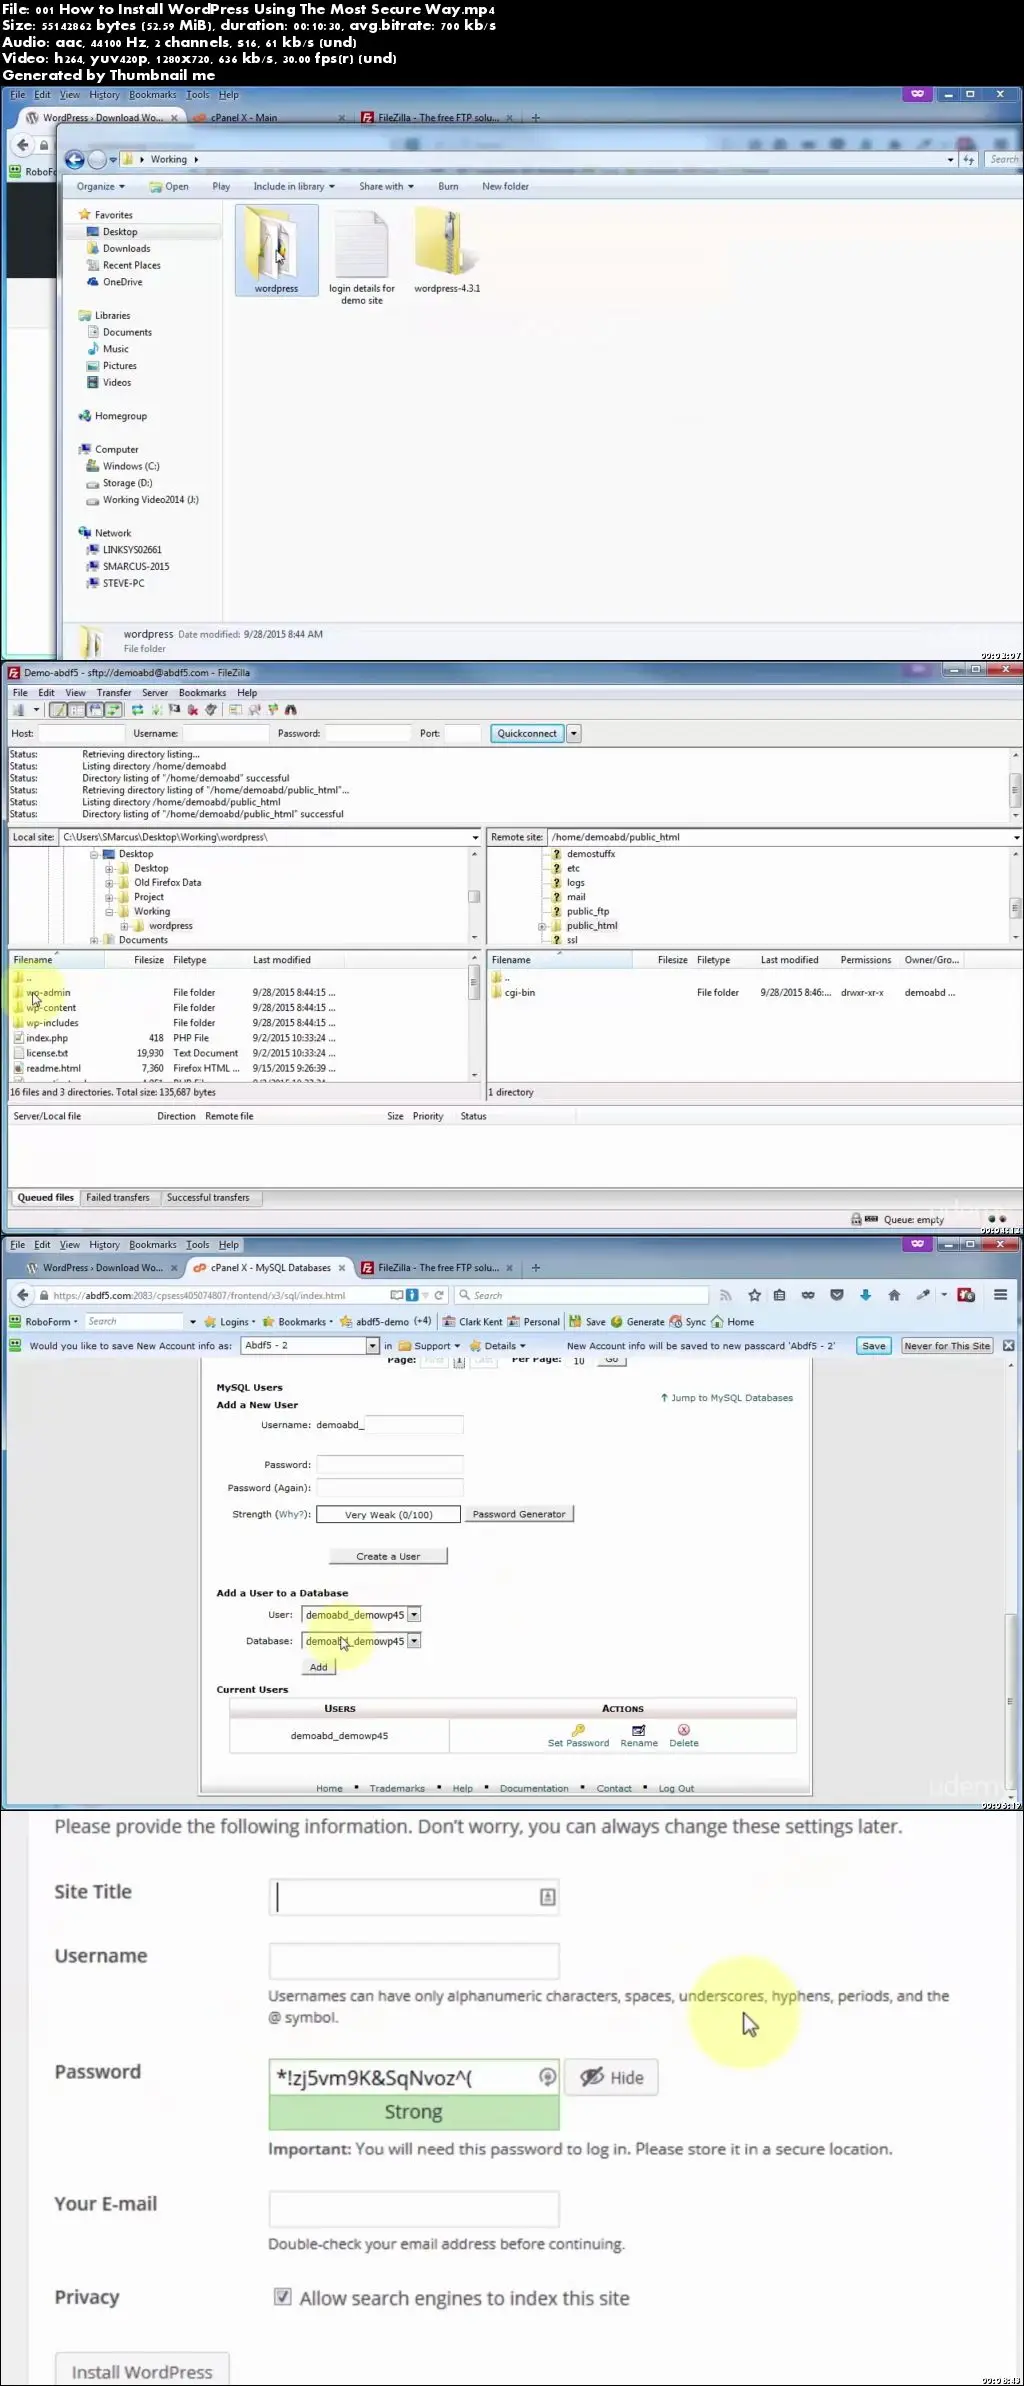The width and height of the screenshot is (1024, 2386).
Task: Click FileZilla reconnect to server icon
Action: pos(210,710)
